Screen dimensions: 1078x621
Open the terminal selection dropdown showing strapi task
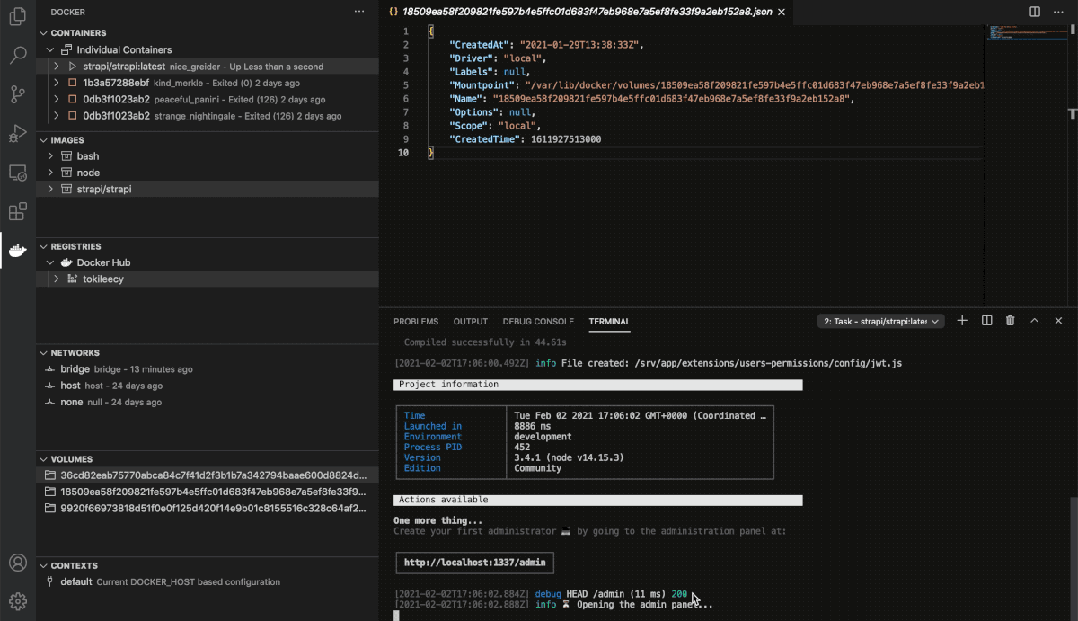[880, 320]
